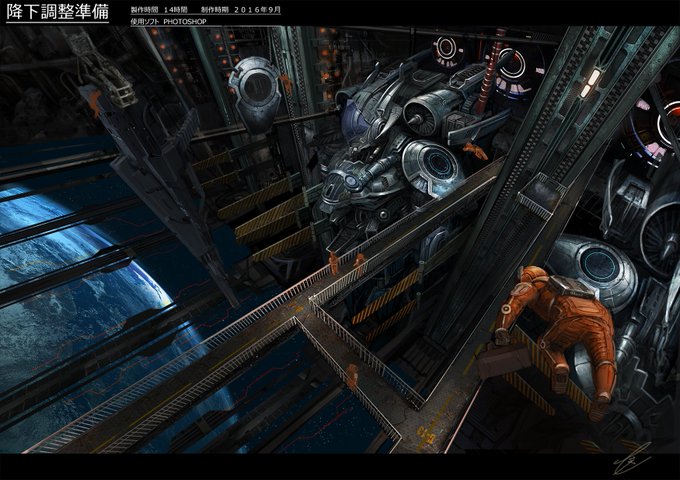Viewport: 680px width, 480px height.
Task: Click the 使用ソフト PHOTOSHOP caption
Action: [x=168, y=21]
